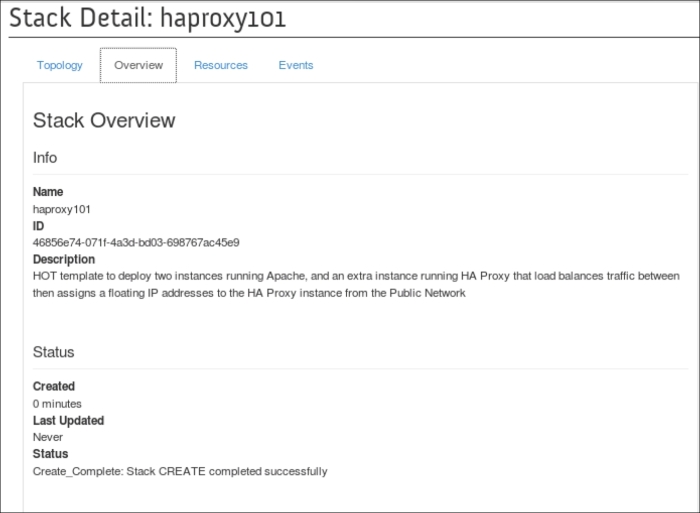The width and height of the screenshot is (700, 513).
Task: Open the Resources tab
Action: click(x=220, y=65)
